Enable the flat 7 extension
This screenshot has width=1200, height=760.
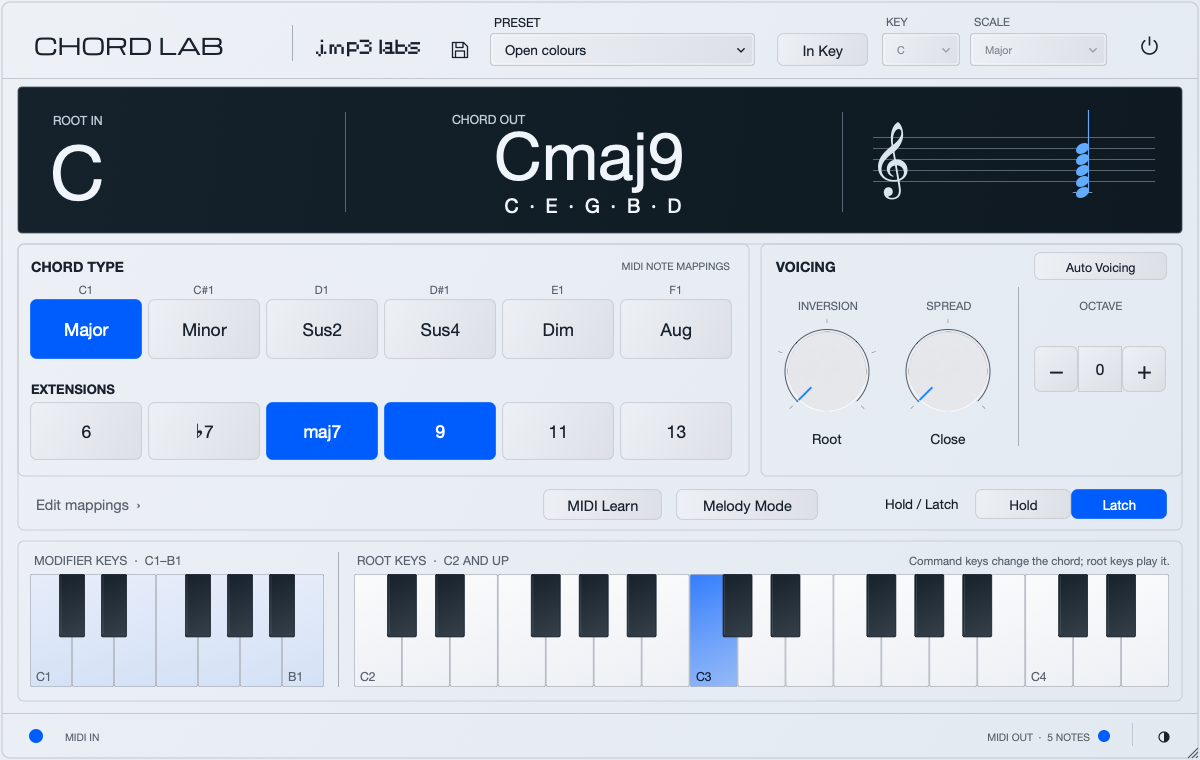[204, 431]
